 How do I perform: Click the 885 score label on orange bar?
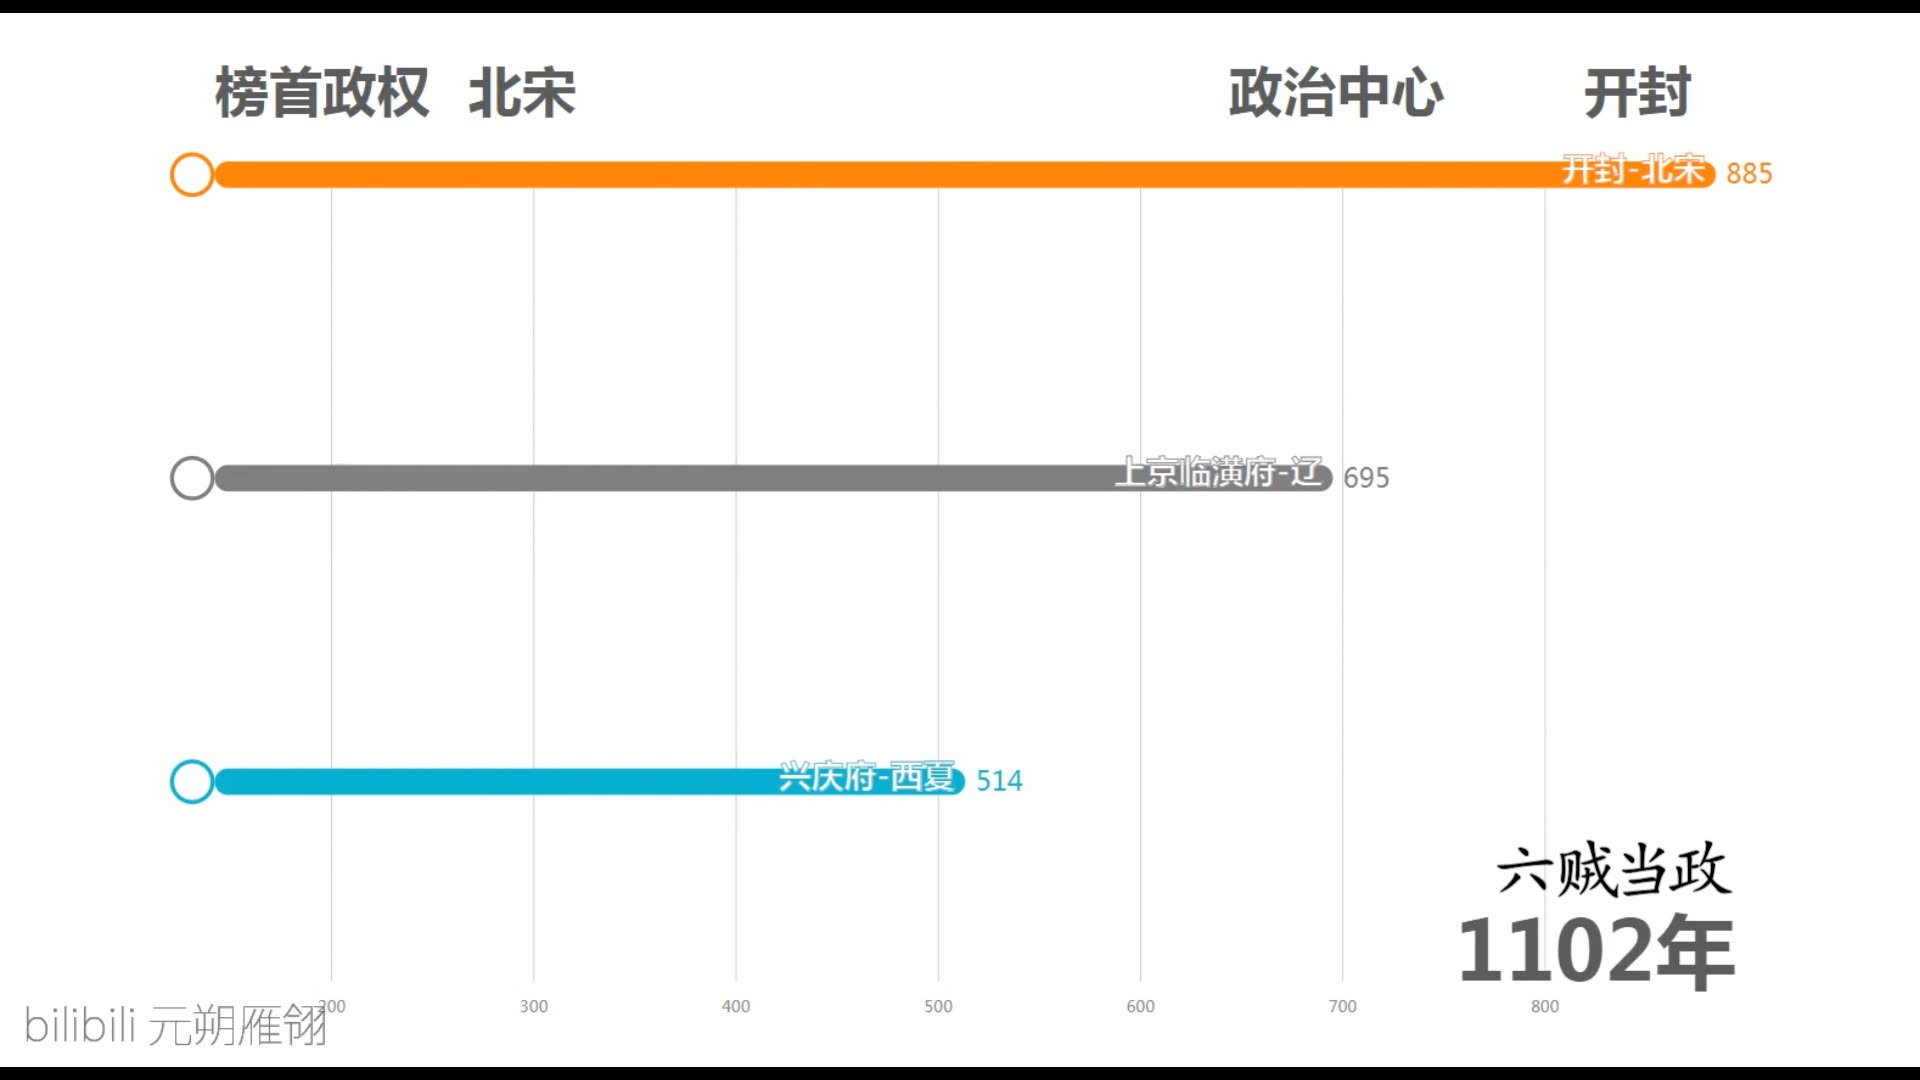[x=1747, y=173]
